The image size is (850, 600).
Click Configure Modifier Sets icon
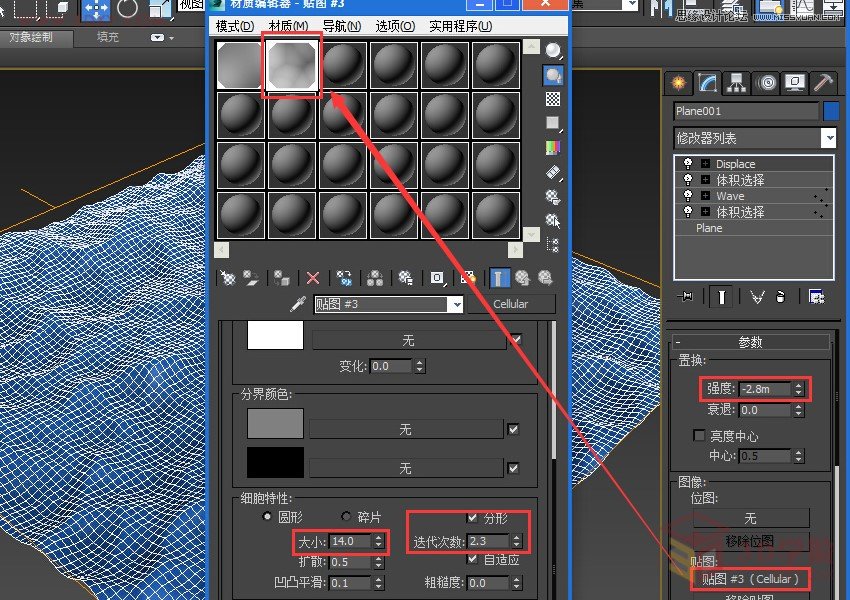816,296
